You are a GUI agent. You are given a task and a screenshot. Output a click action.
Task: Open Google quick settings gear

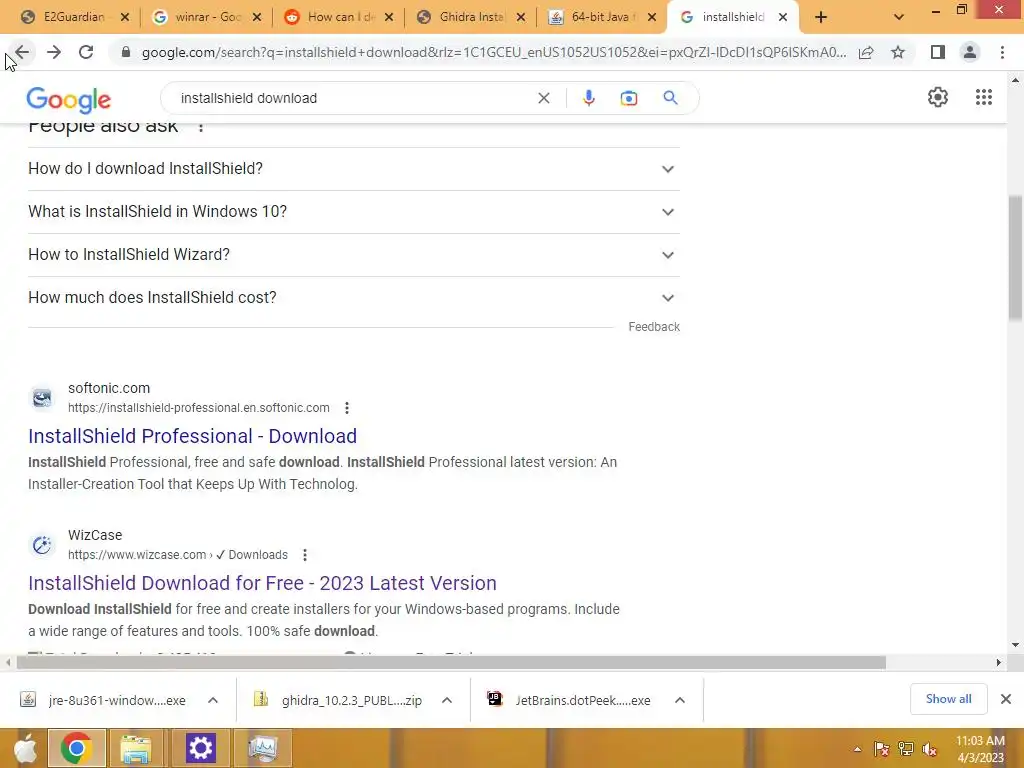(938, 97)
